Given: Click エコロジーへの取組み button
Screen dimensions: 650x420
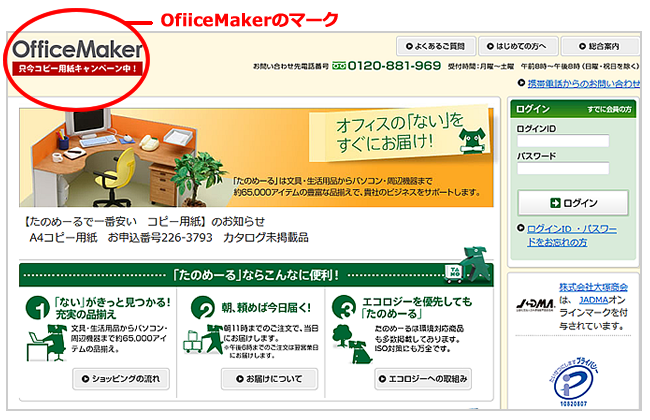Looking at the screenshot, I should [423, 379].
